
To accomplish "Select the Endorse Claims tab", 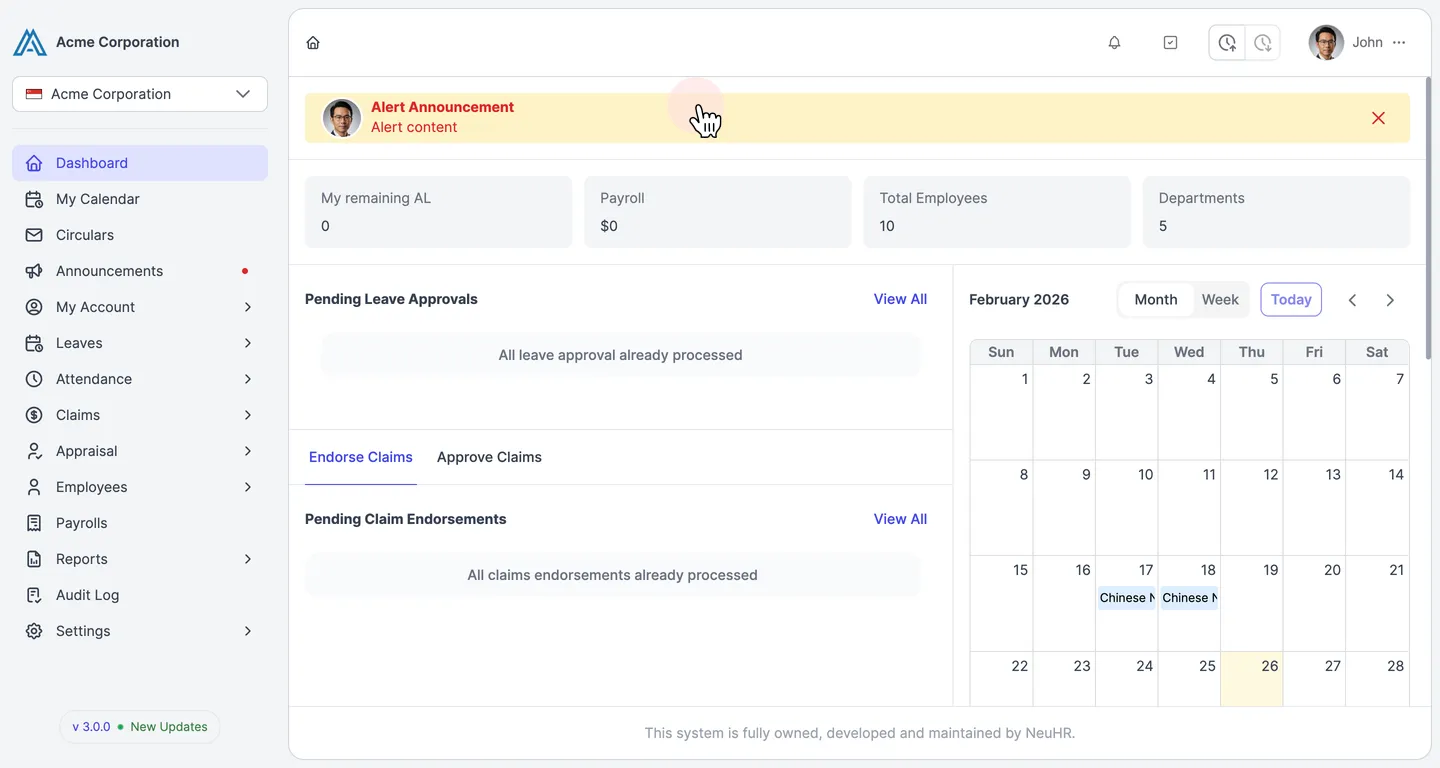I will pos(361,457).
